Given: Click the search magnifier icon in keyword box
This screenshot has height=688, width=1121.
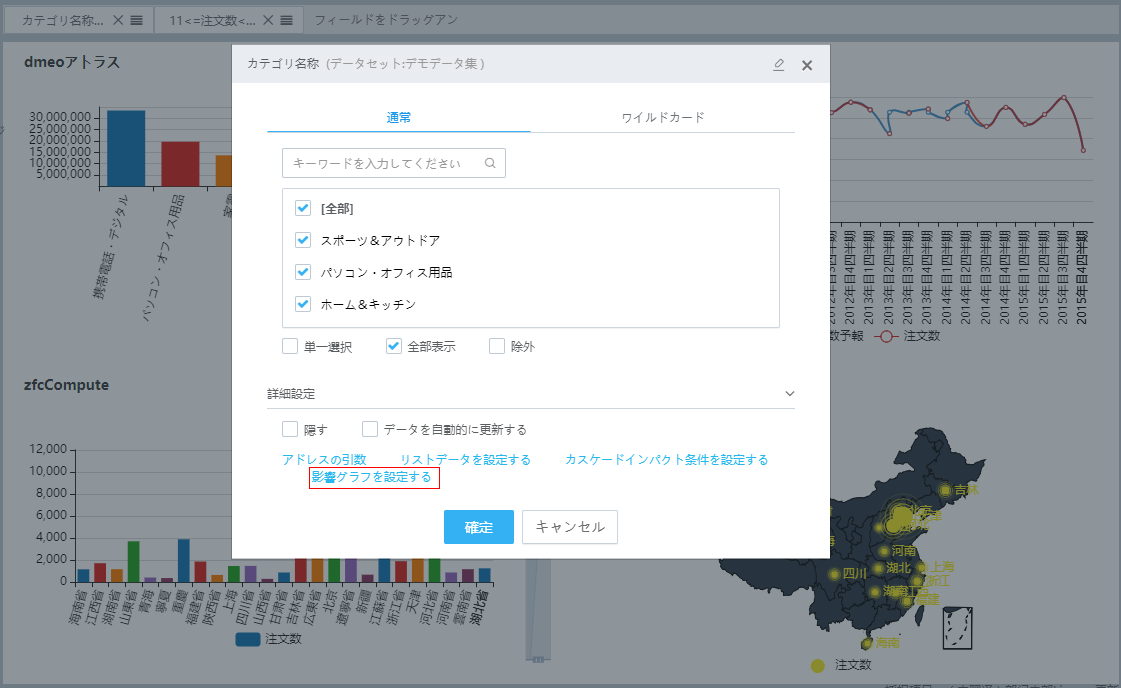Looking at the screenshot, I should [x=490, y=163].
